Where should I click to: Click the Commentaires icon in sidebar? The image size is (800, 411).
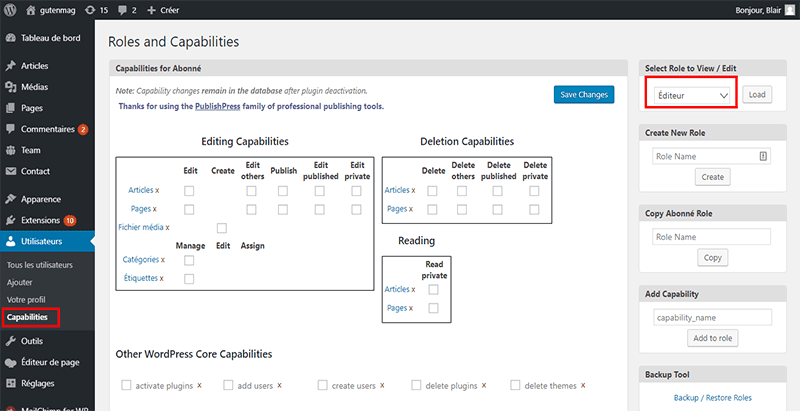[x=11, y=130]
